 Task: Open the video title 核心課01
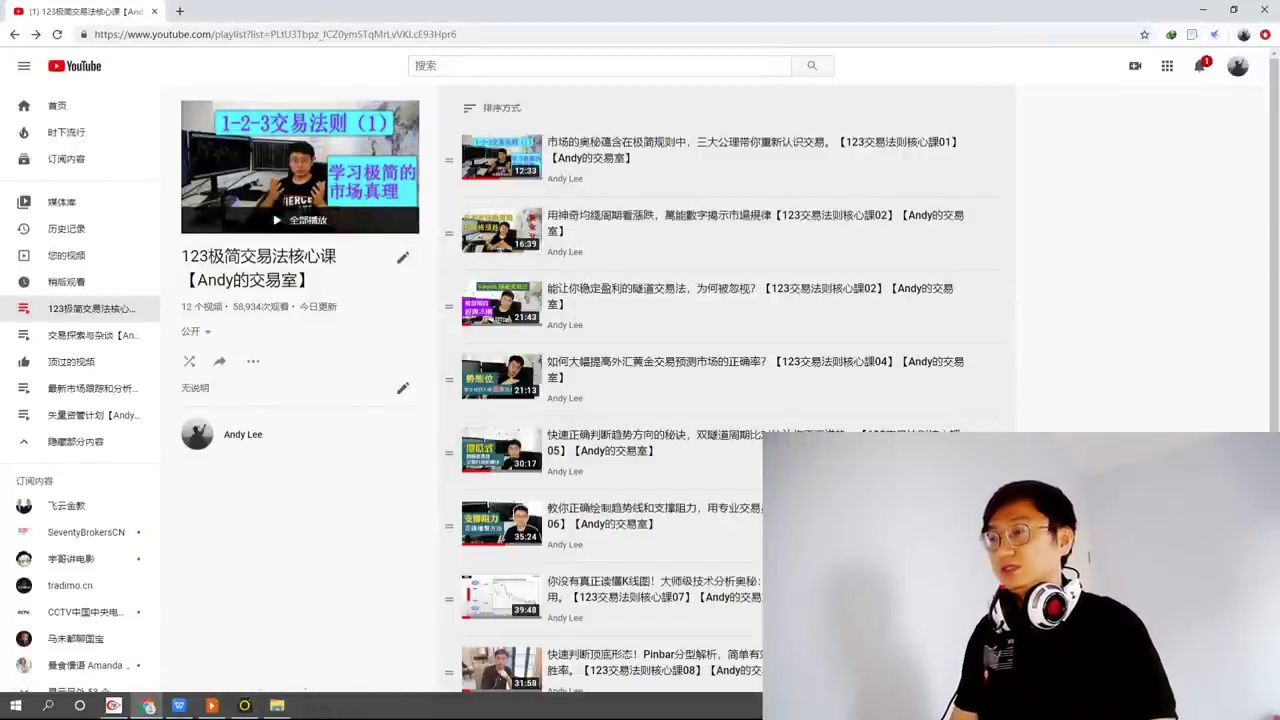[x=752, y=150]
